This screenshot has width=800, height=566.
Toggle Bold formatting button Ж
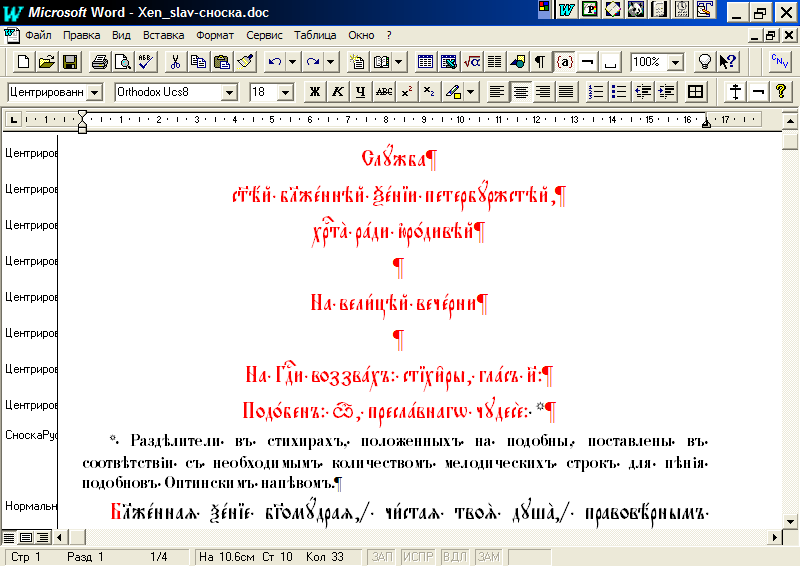pyautogui.click(x=314, y=92)
